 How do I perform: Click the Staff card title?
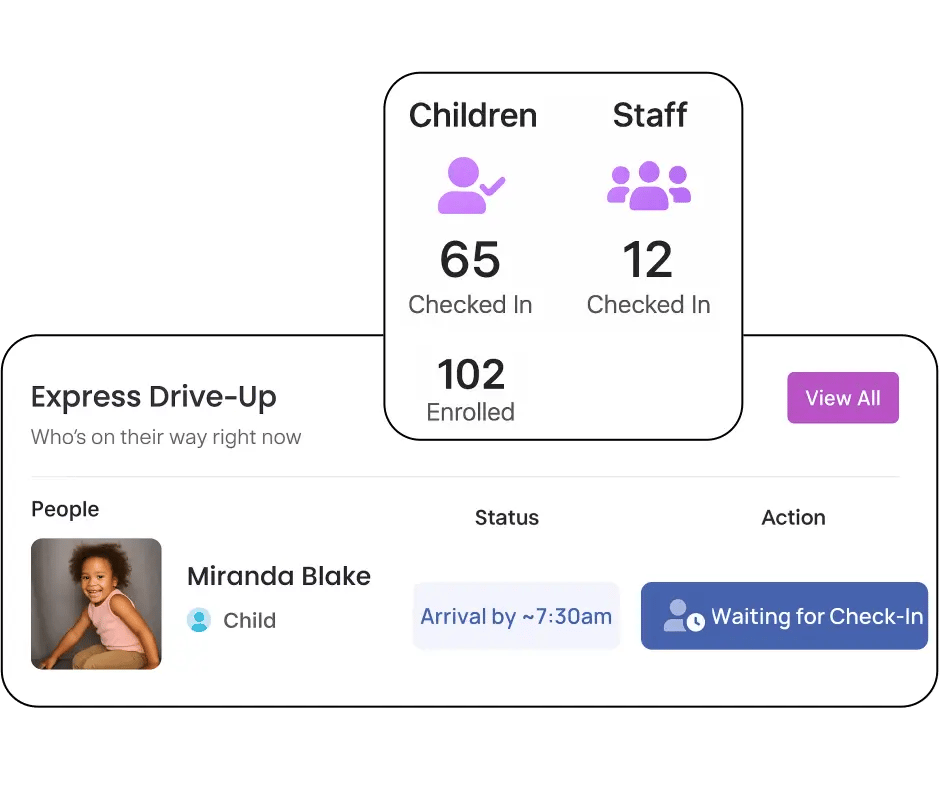pyautogui.click(x=649, y=115)
